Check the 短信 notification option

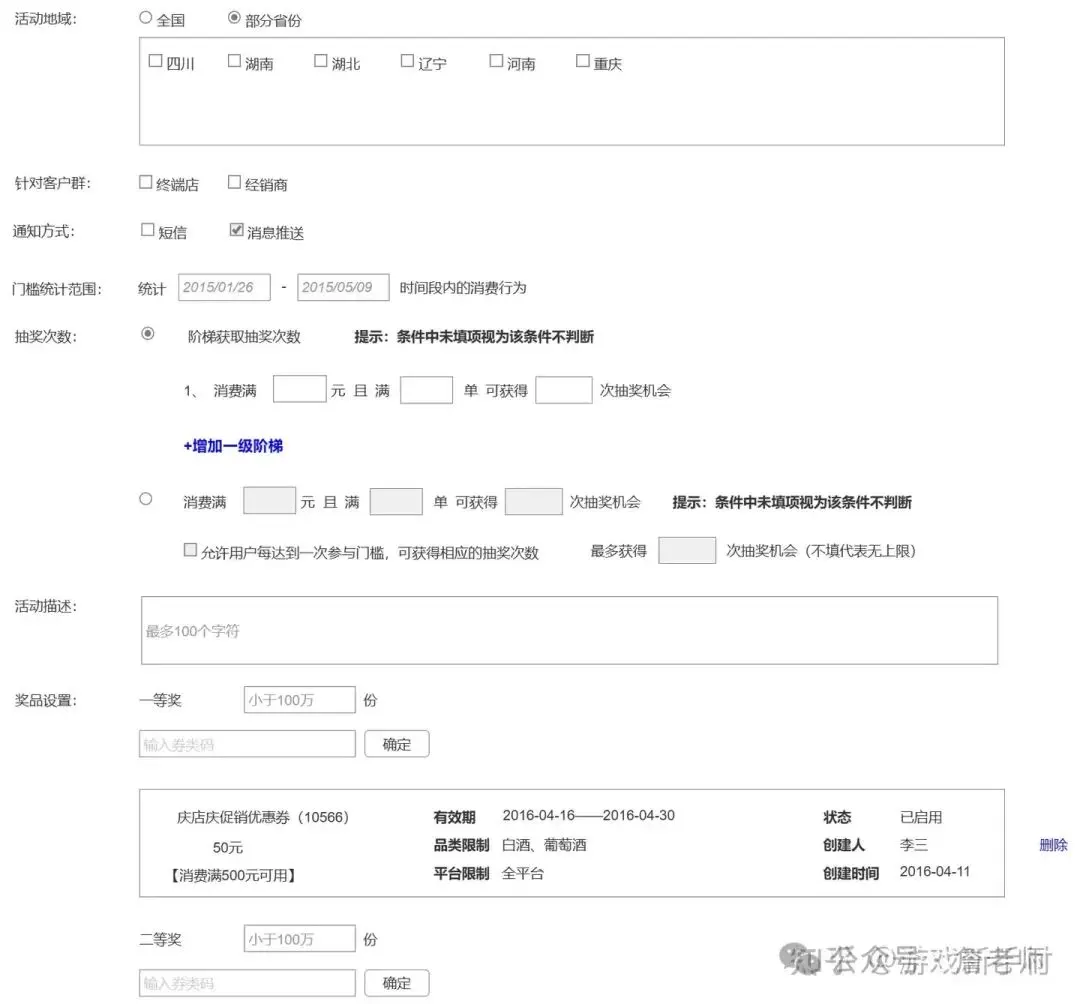pos(146,229)
